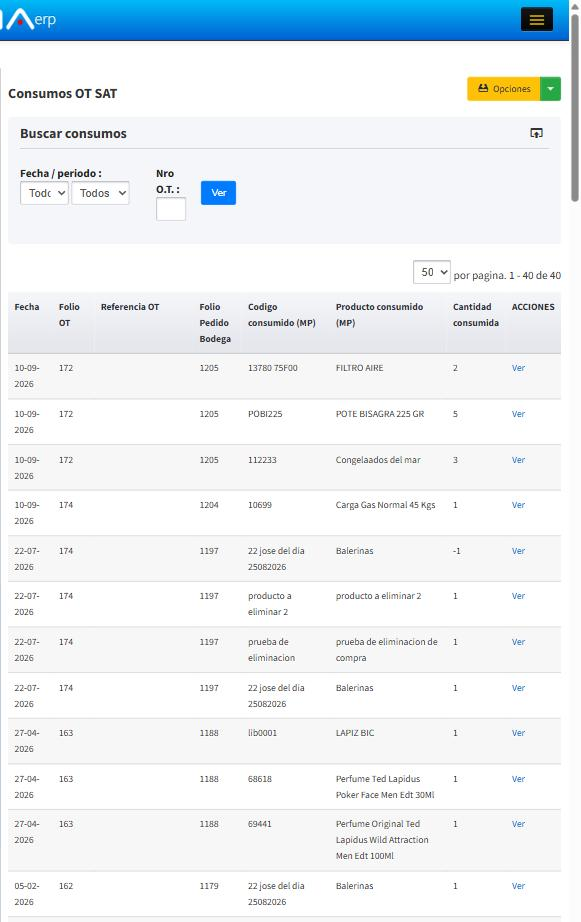The width and height of the screenshot is (581, 922).
Task: Collapse the Buscar consumos panel icon
Action: pyautogui.click(x=536, y=133)
